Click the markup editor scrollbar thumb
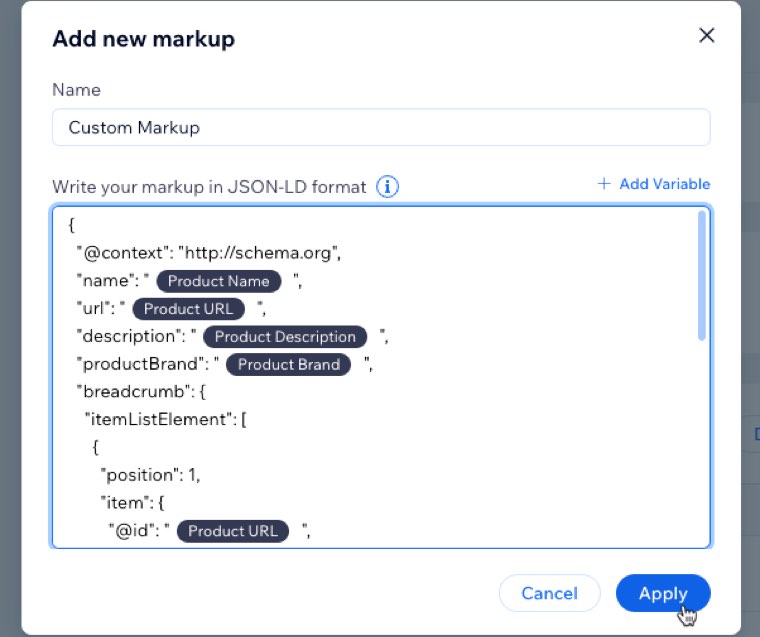This screenshot has width=760, height=637. (701, 275)
